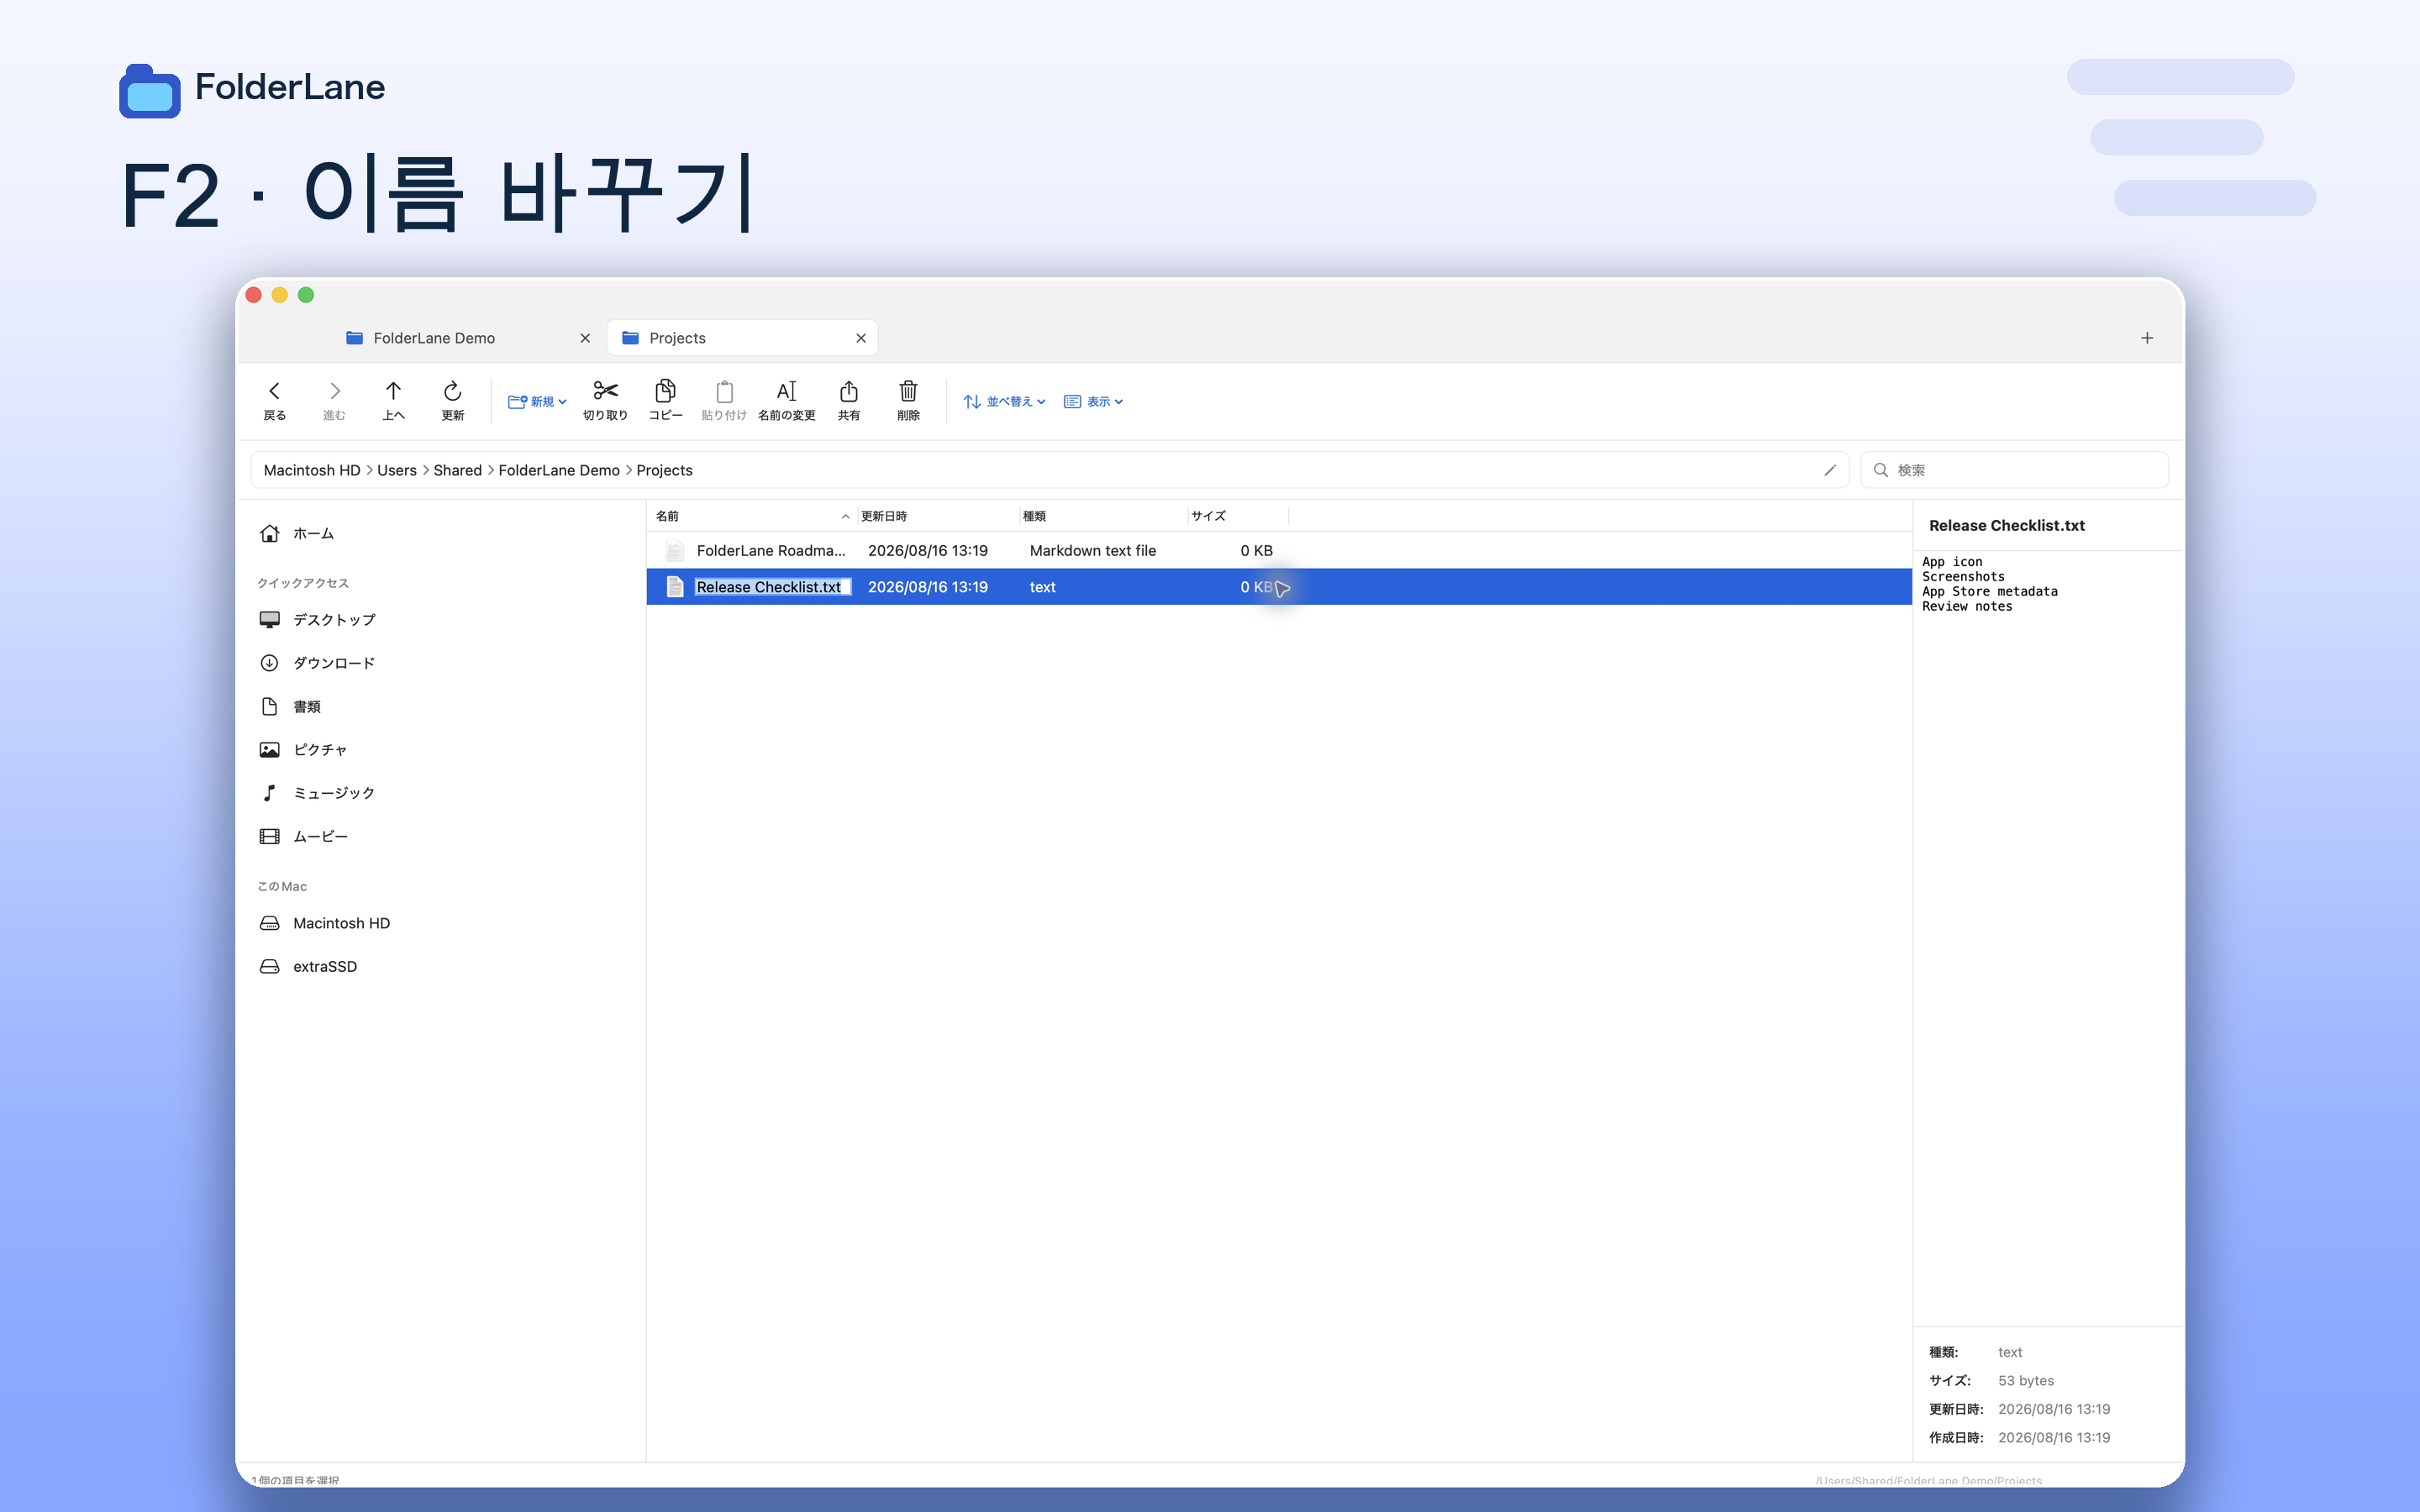Open the 新規 new item dropdown

(x=537, y=401)
